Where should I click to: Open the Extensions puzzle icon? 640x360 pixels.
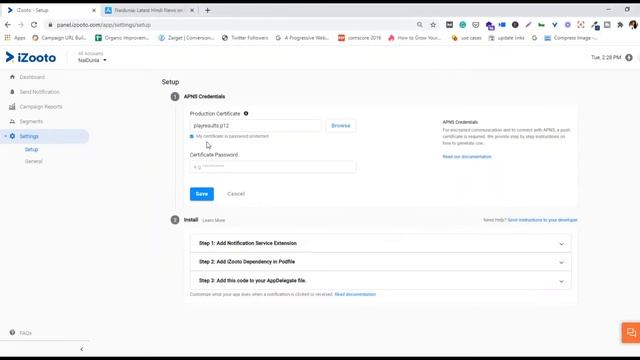tap(620, 25)
